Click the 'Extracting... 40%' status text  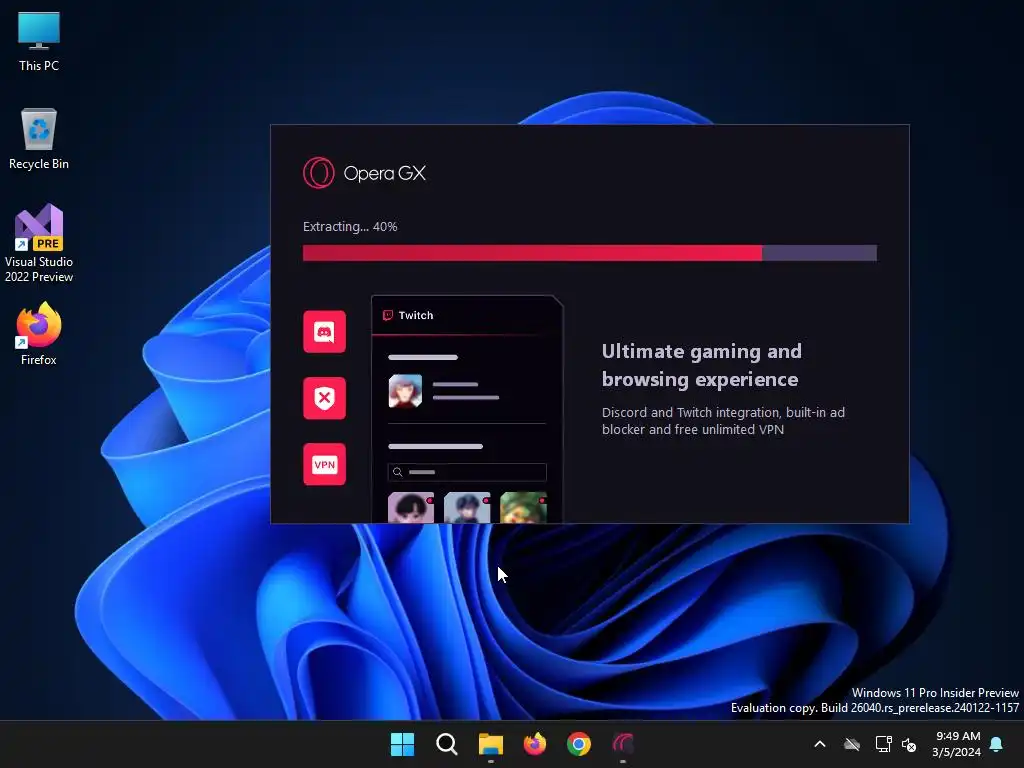pos(350,227)
